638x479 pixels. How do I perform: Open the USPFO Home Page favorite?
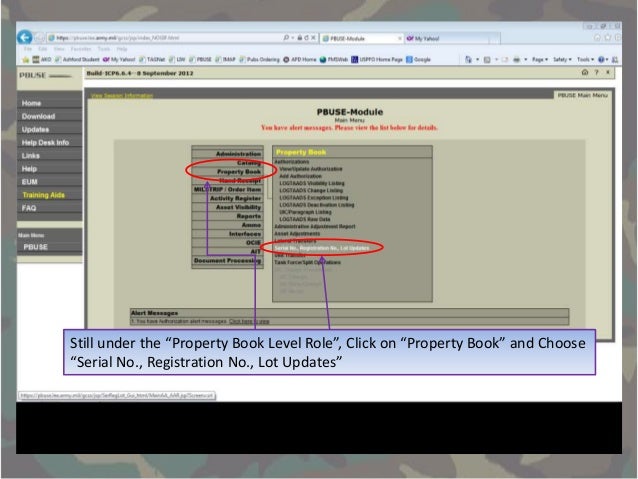point(377,59)
